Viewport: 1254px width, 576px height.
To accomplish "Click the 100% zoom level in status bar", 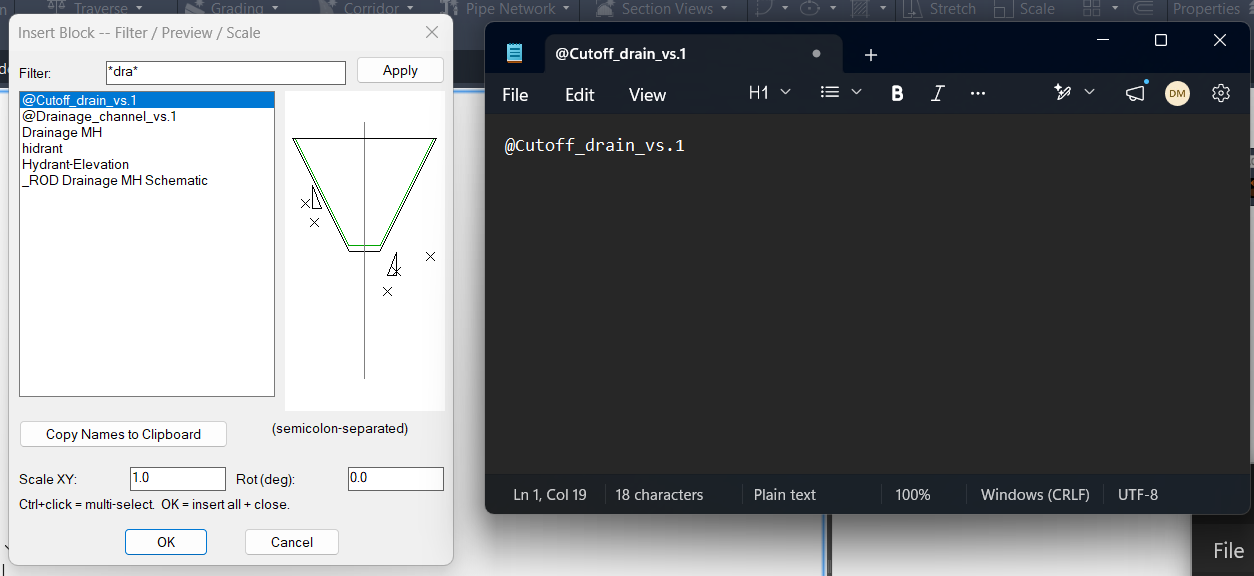I will click(912, 495).
